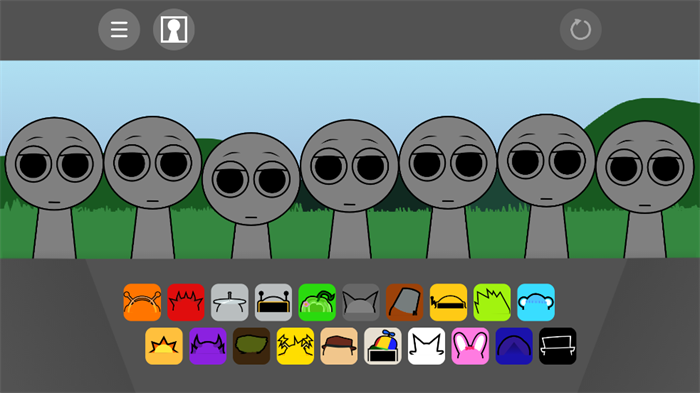Select the dark blue hood icon

[514, 346]
